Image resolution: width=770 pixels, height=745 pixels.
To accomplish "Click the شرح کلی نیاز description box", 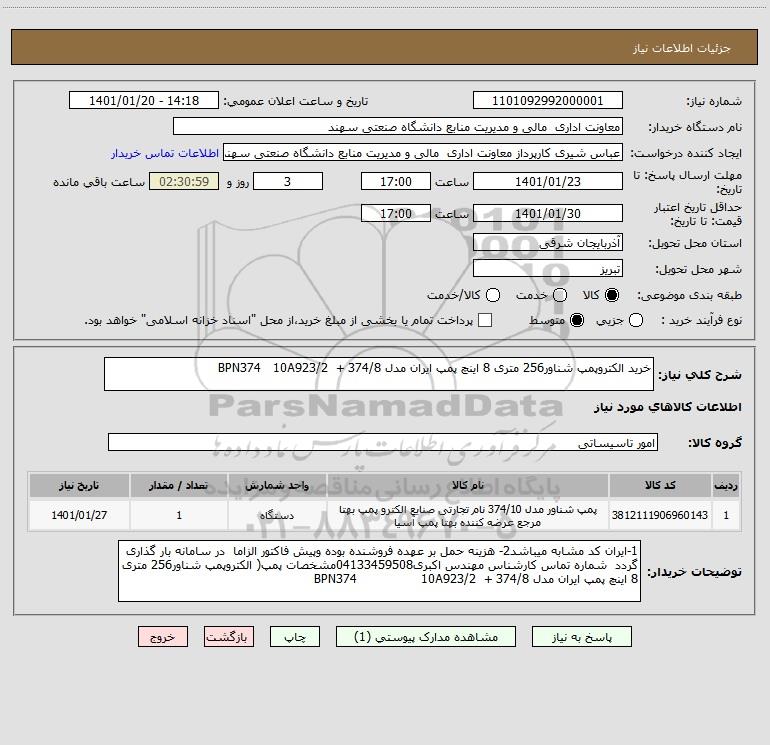I will point(379,374).
